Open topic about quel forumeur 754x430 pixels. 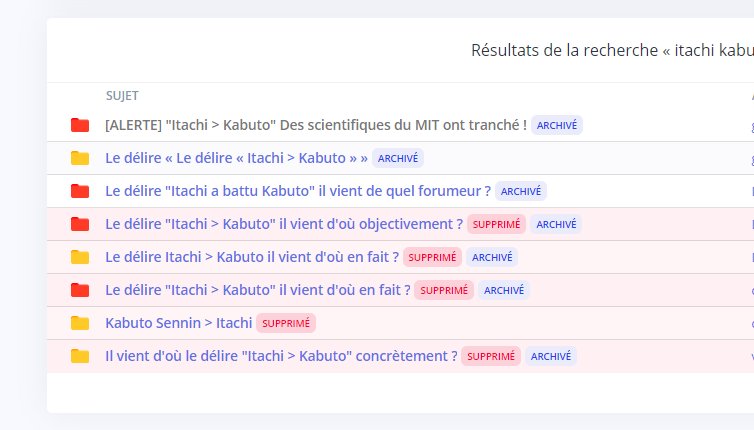tap(298, 191)
